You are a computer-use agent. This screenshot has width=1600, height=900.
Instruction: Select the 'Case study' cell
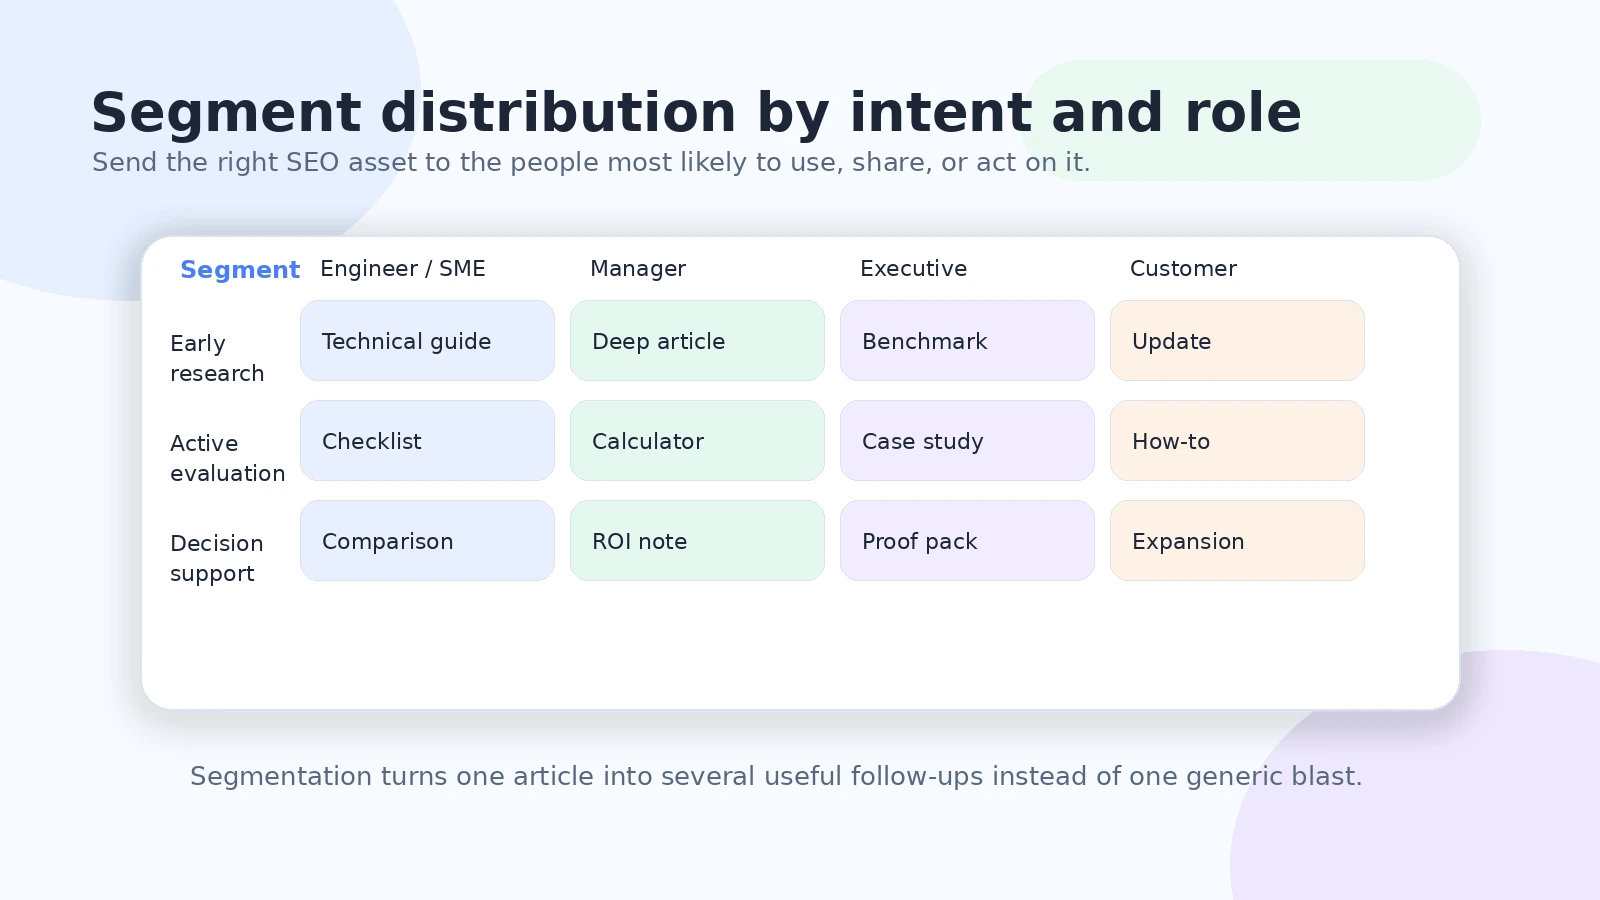pos(967,441)
